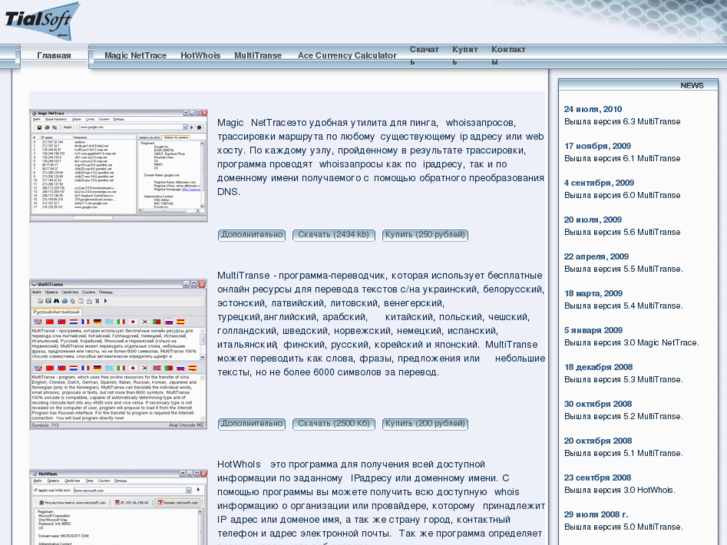Open the Главная menu tab

tap(54, 56)
